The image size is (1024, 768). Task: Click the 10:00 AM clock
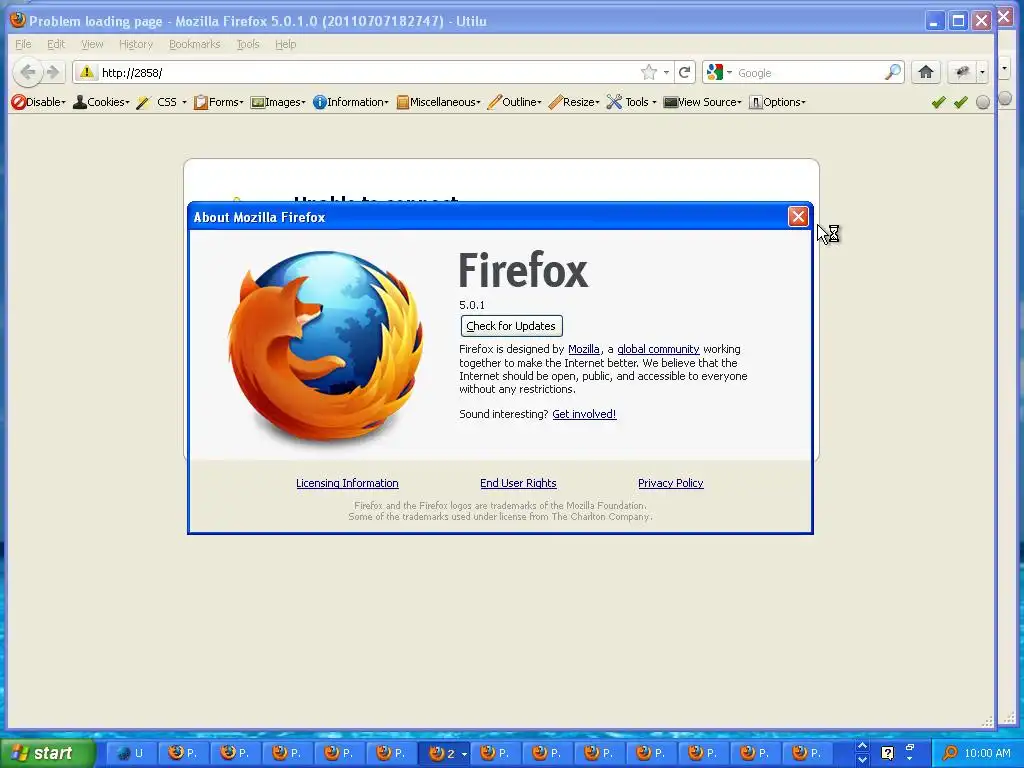point(987,753)
